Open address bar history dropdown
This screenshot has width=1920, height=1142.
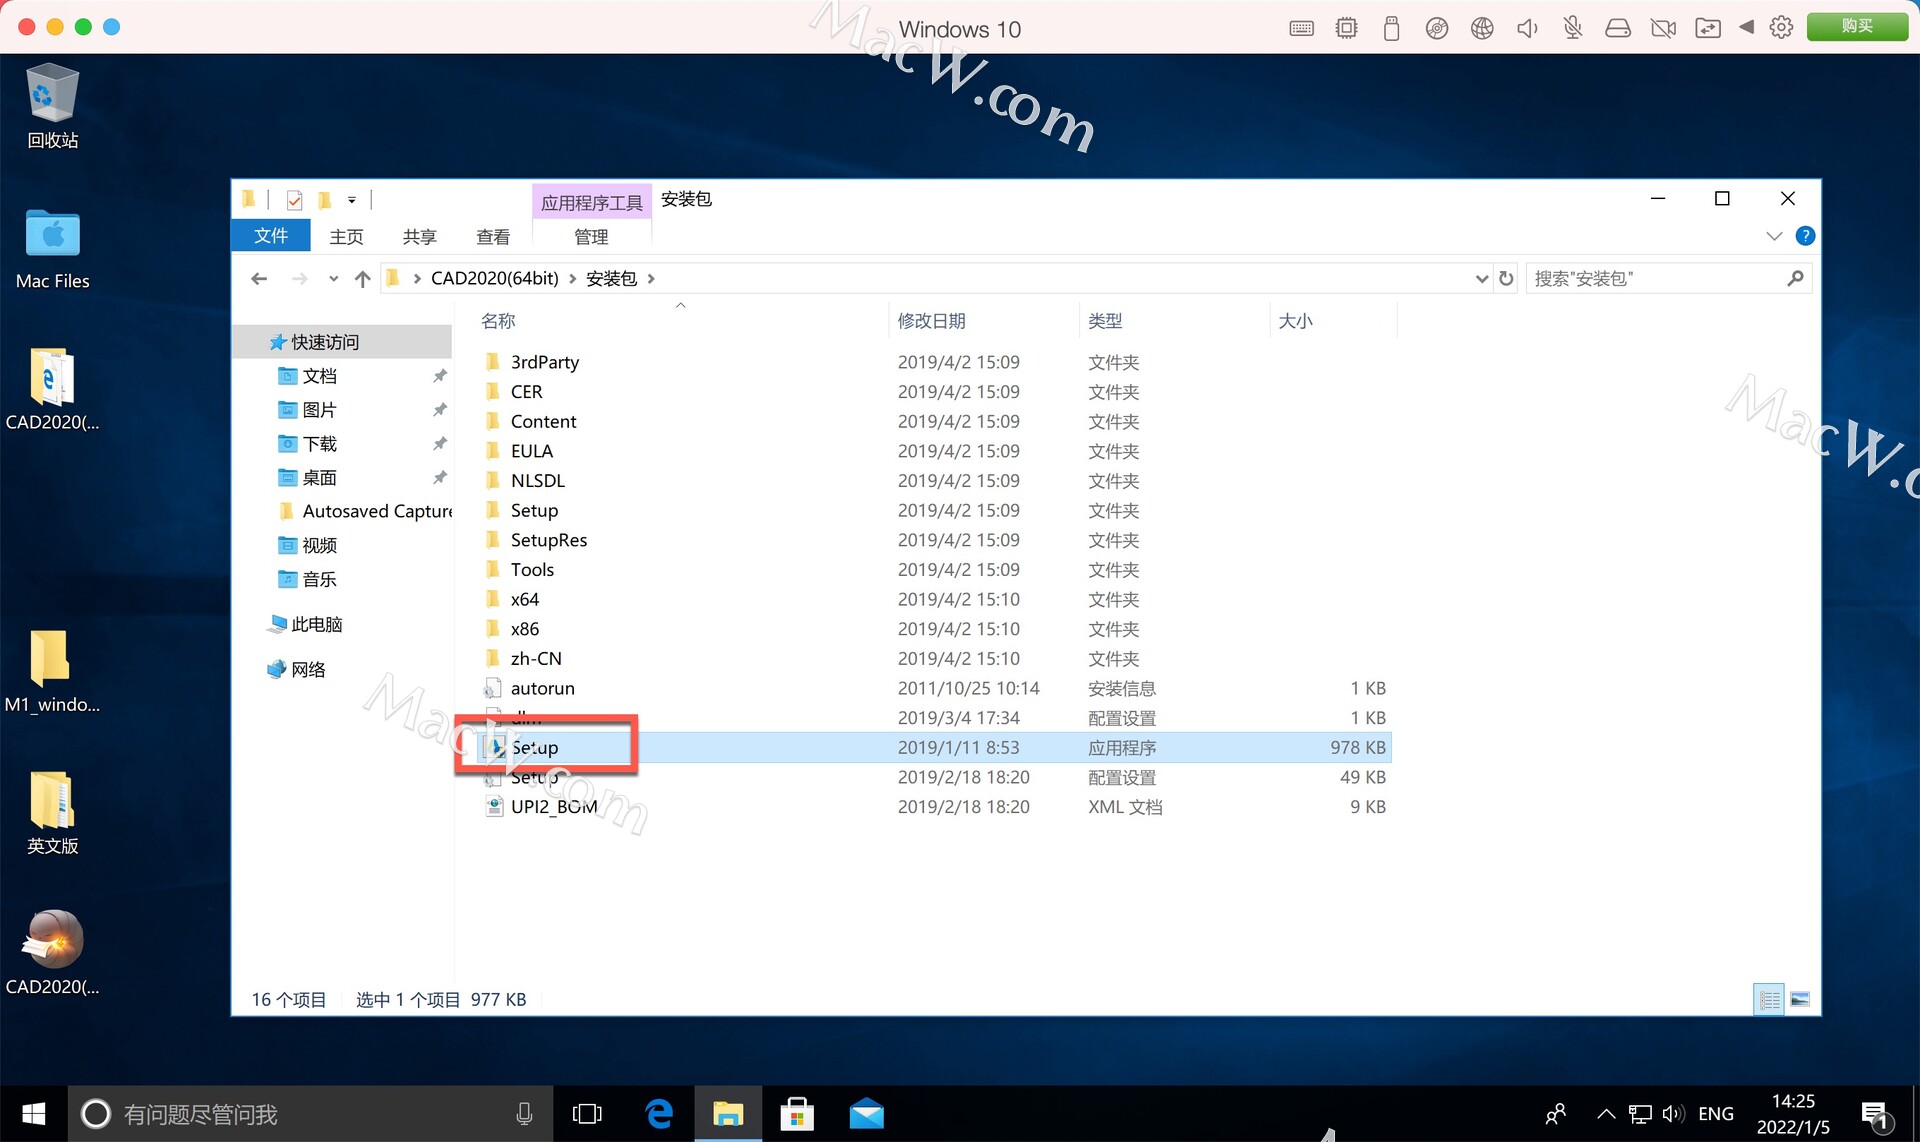click(1481, 279)
